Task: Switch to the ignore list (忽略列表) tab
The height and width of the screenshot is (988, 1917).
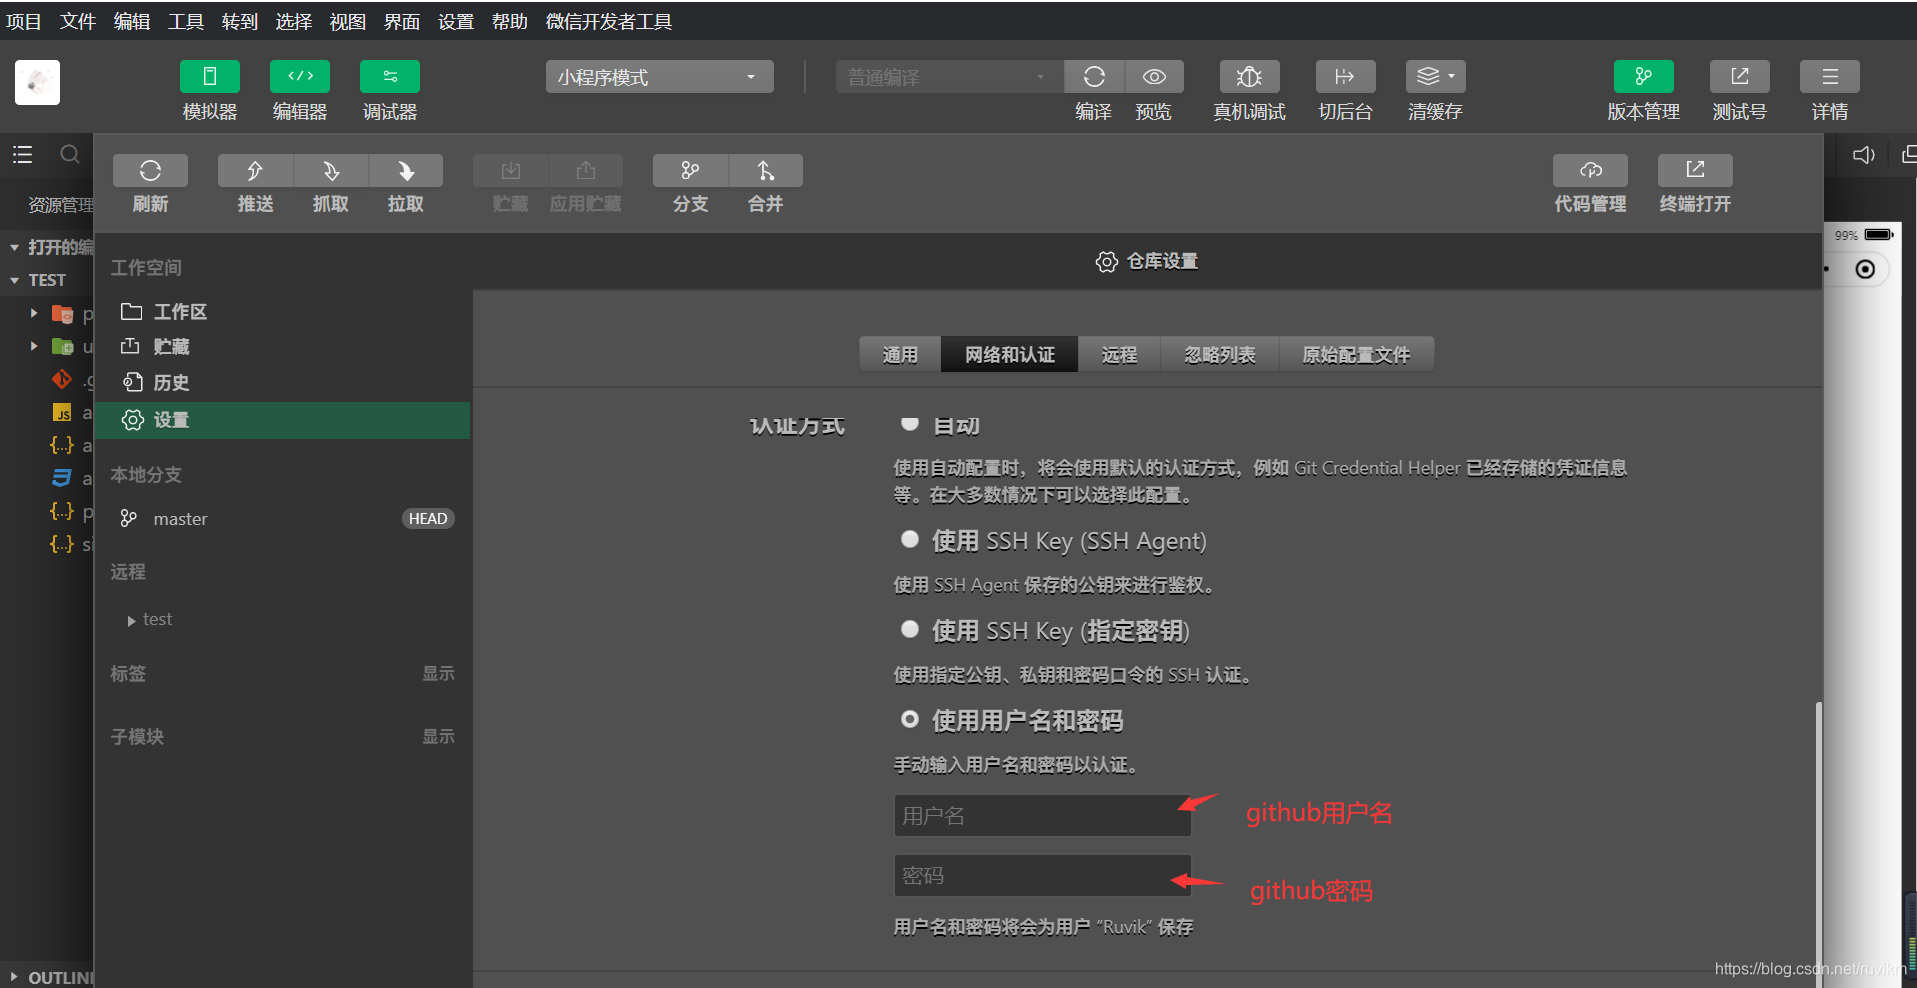Action: click(1220, 354)
